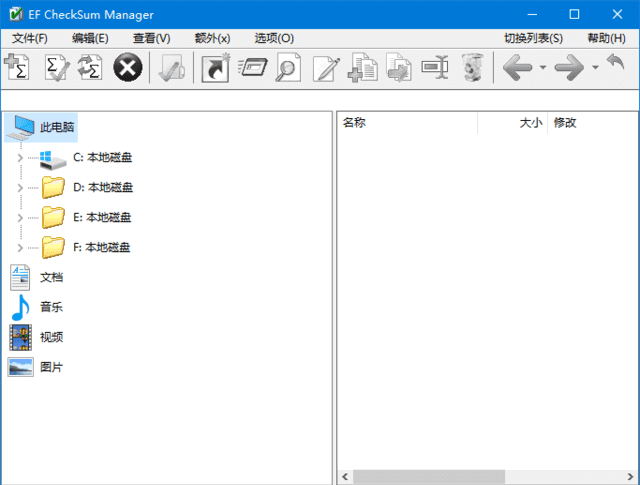This screenshot has width=640, height=485.
Task: Click the curved up-level arrow icon
Action: 615,62
